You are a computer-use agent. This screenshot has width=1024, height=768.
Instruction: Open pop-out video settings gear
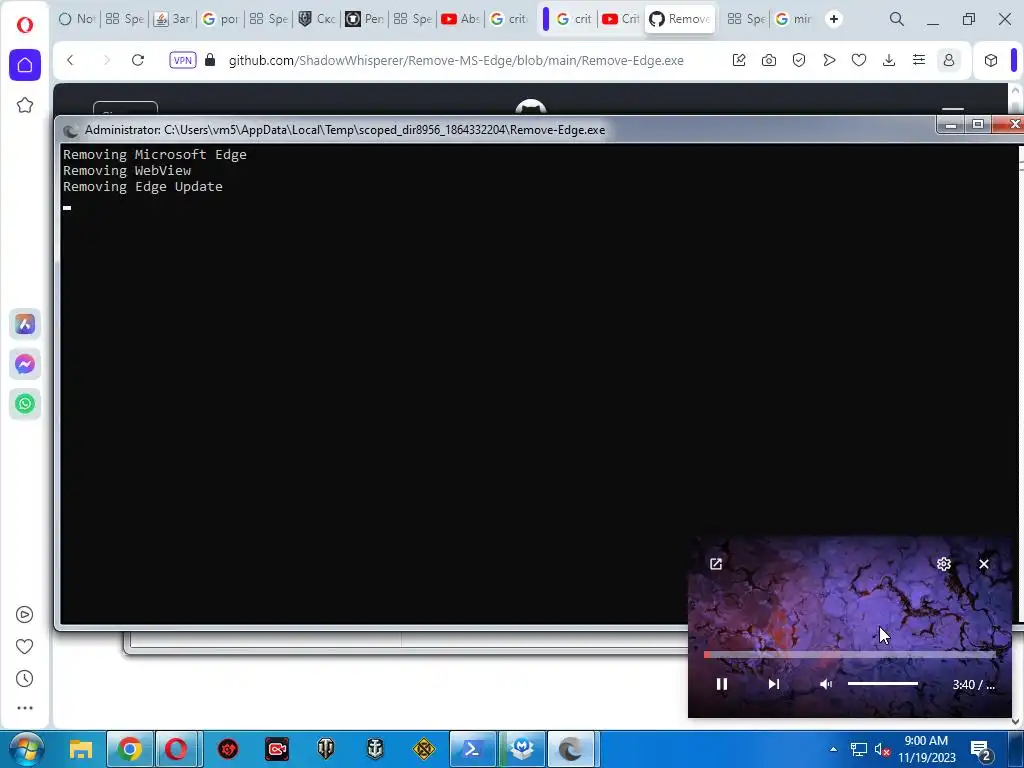[x=944, y=564]
